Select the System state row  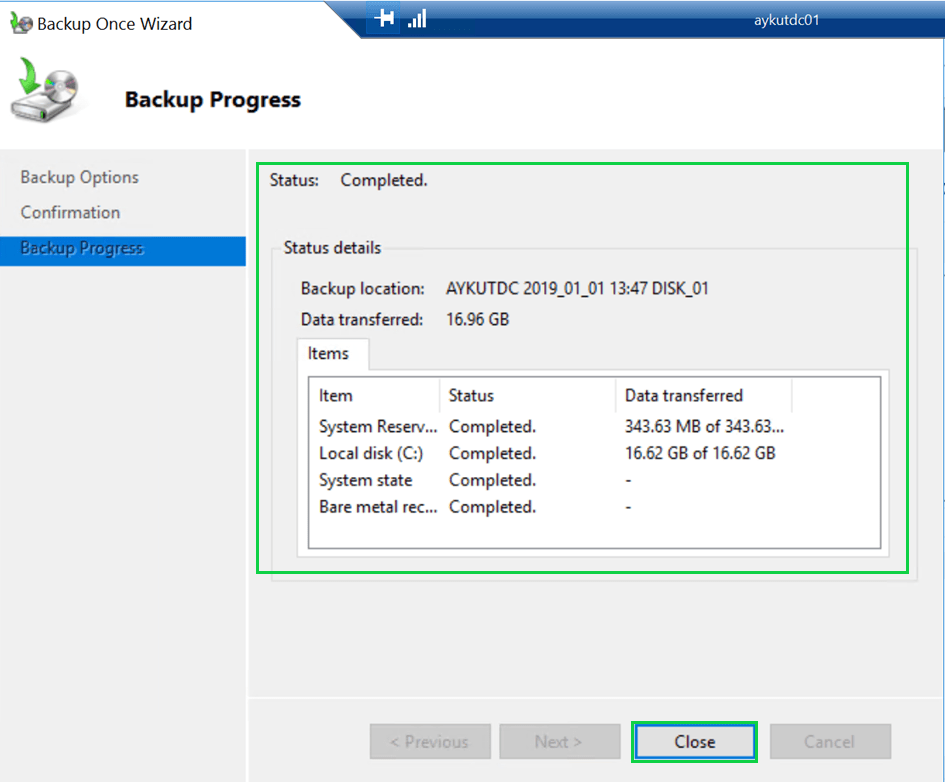click(365, 480)
